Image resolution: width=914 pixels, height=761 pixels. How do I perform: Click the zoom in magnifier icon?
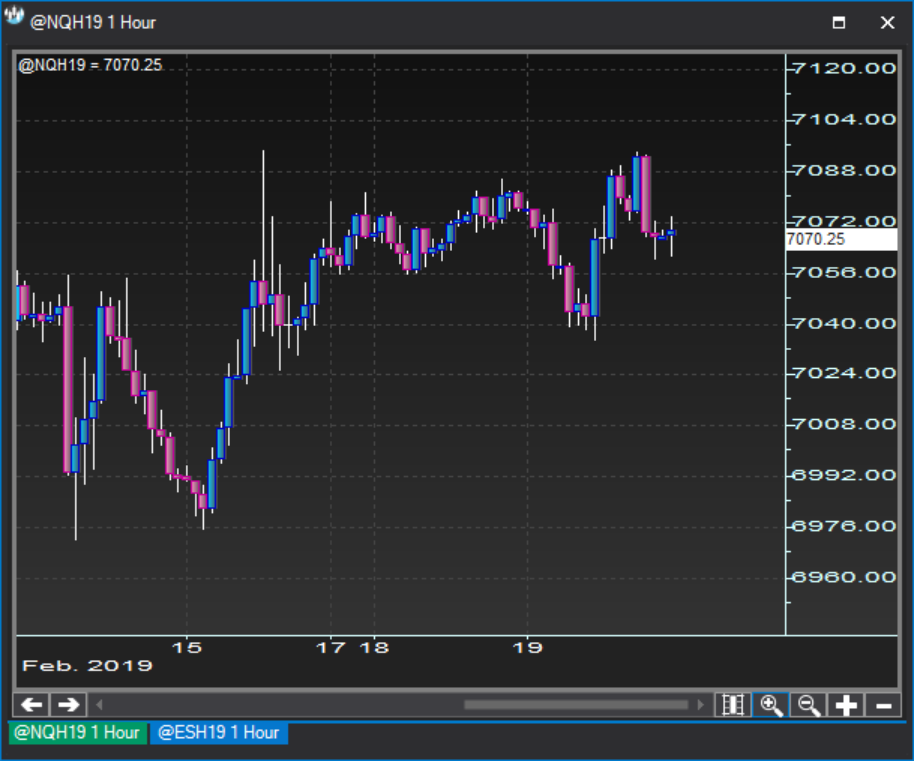click(771, 705)
